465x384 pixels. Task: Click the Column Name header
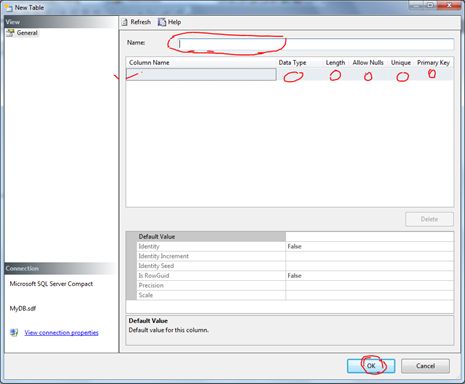click(x=149, y=63)
